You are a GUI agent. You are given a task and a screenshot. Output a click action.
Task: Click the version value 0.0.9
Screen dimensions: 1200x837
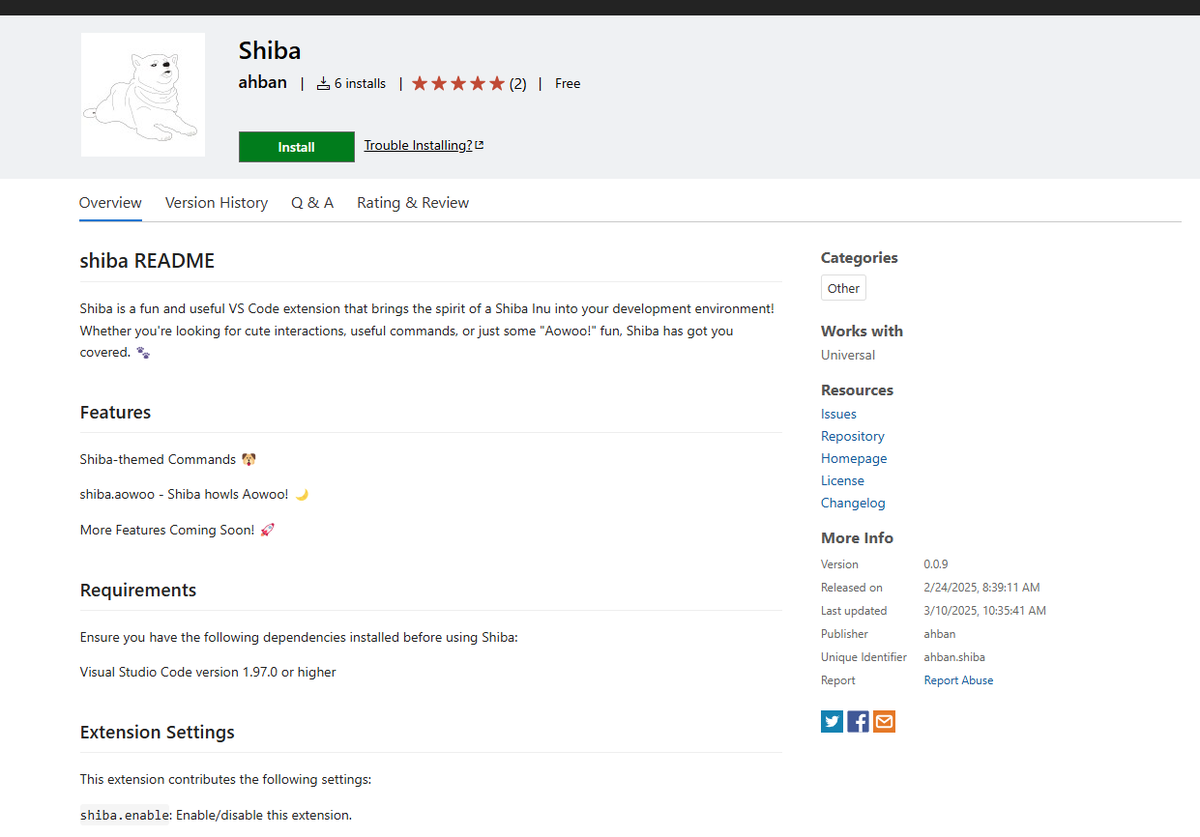936,564
